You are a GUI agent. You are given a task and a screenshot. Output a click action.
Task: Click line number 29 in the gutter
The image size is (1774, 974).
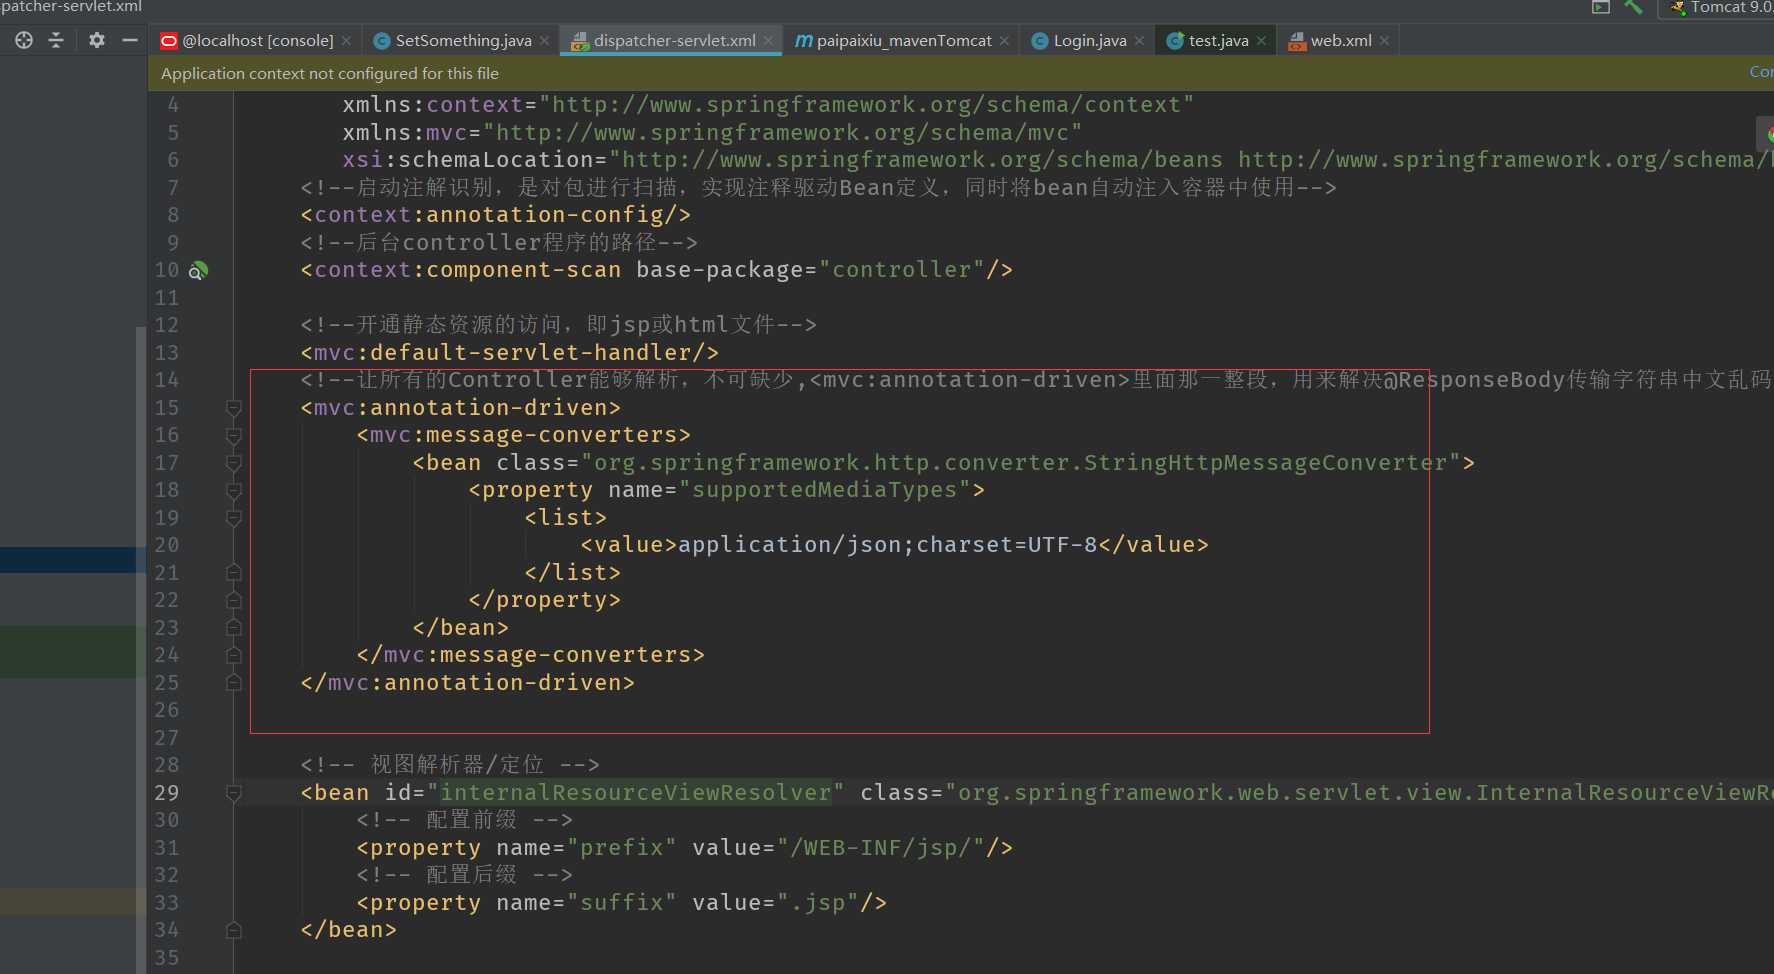[166, 793]
